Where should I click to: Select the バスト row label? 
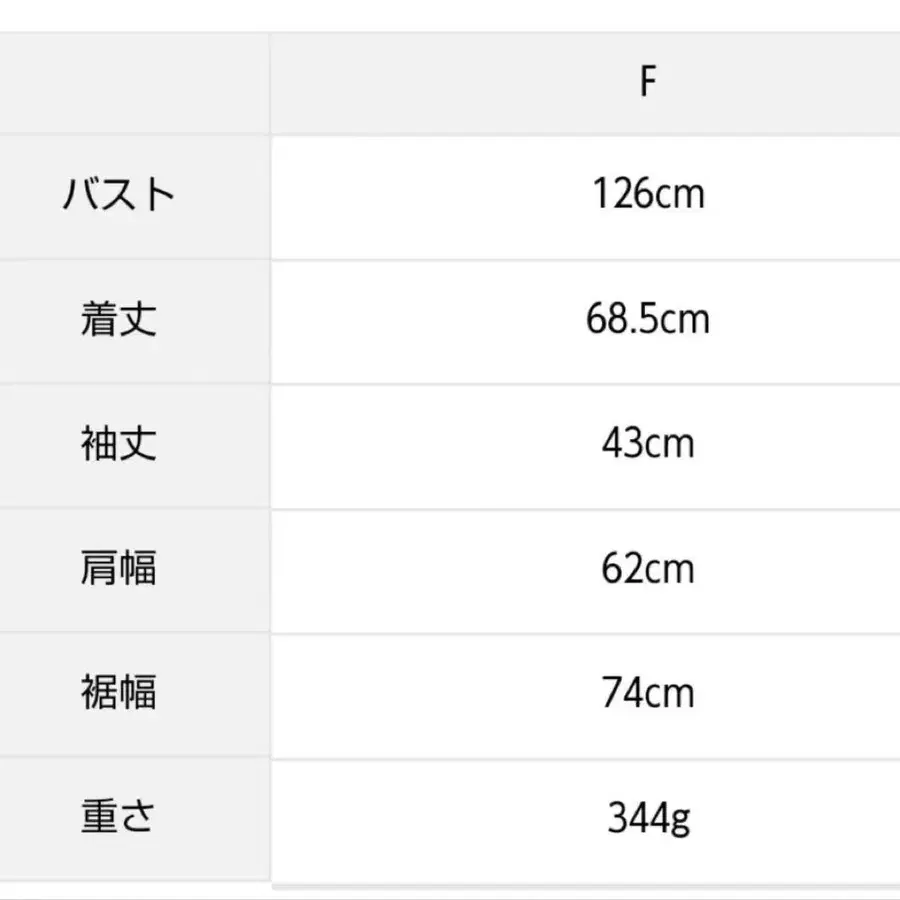[x=119, y=194]
